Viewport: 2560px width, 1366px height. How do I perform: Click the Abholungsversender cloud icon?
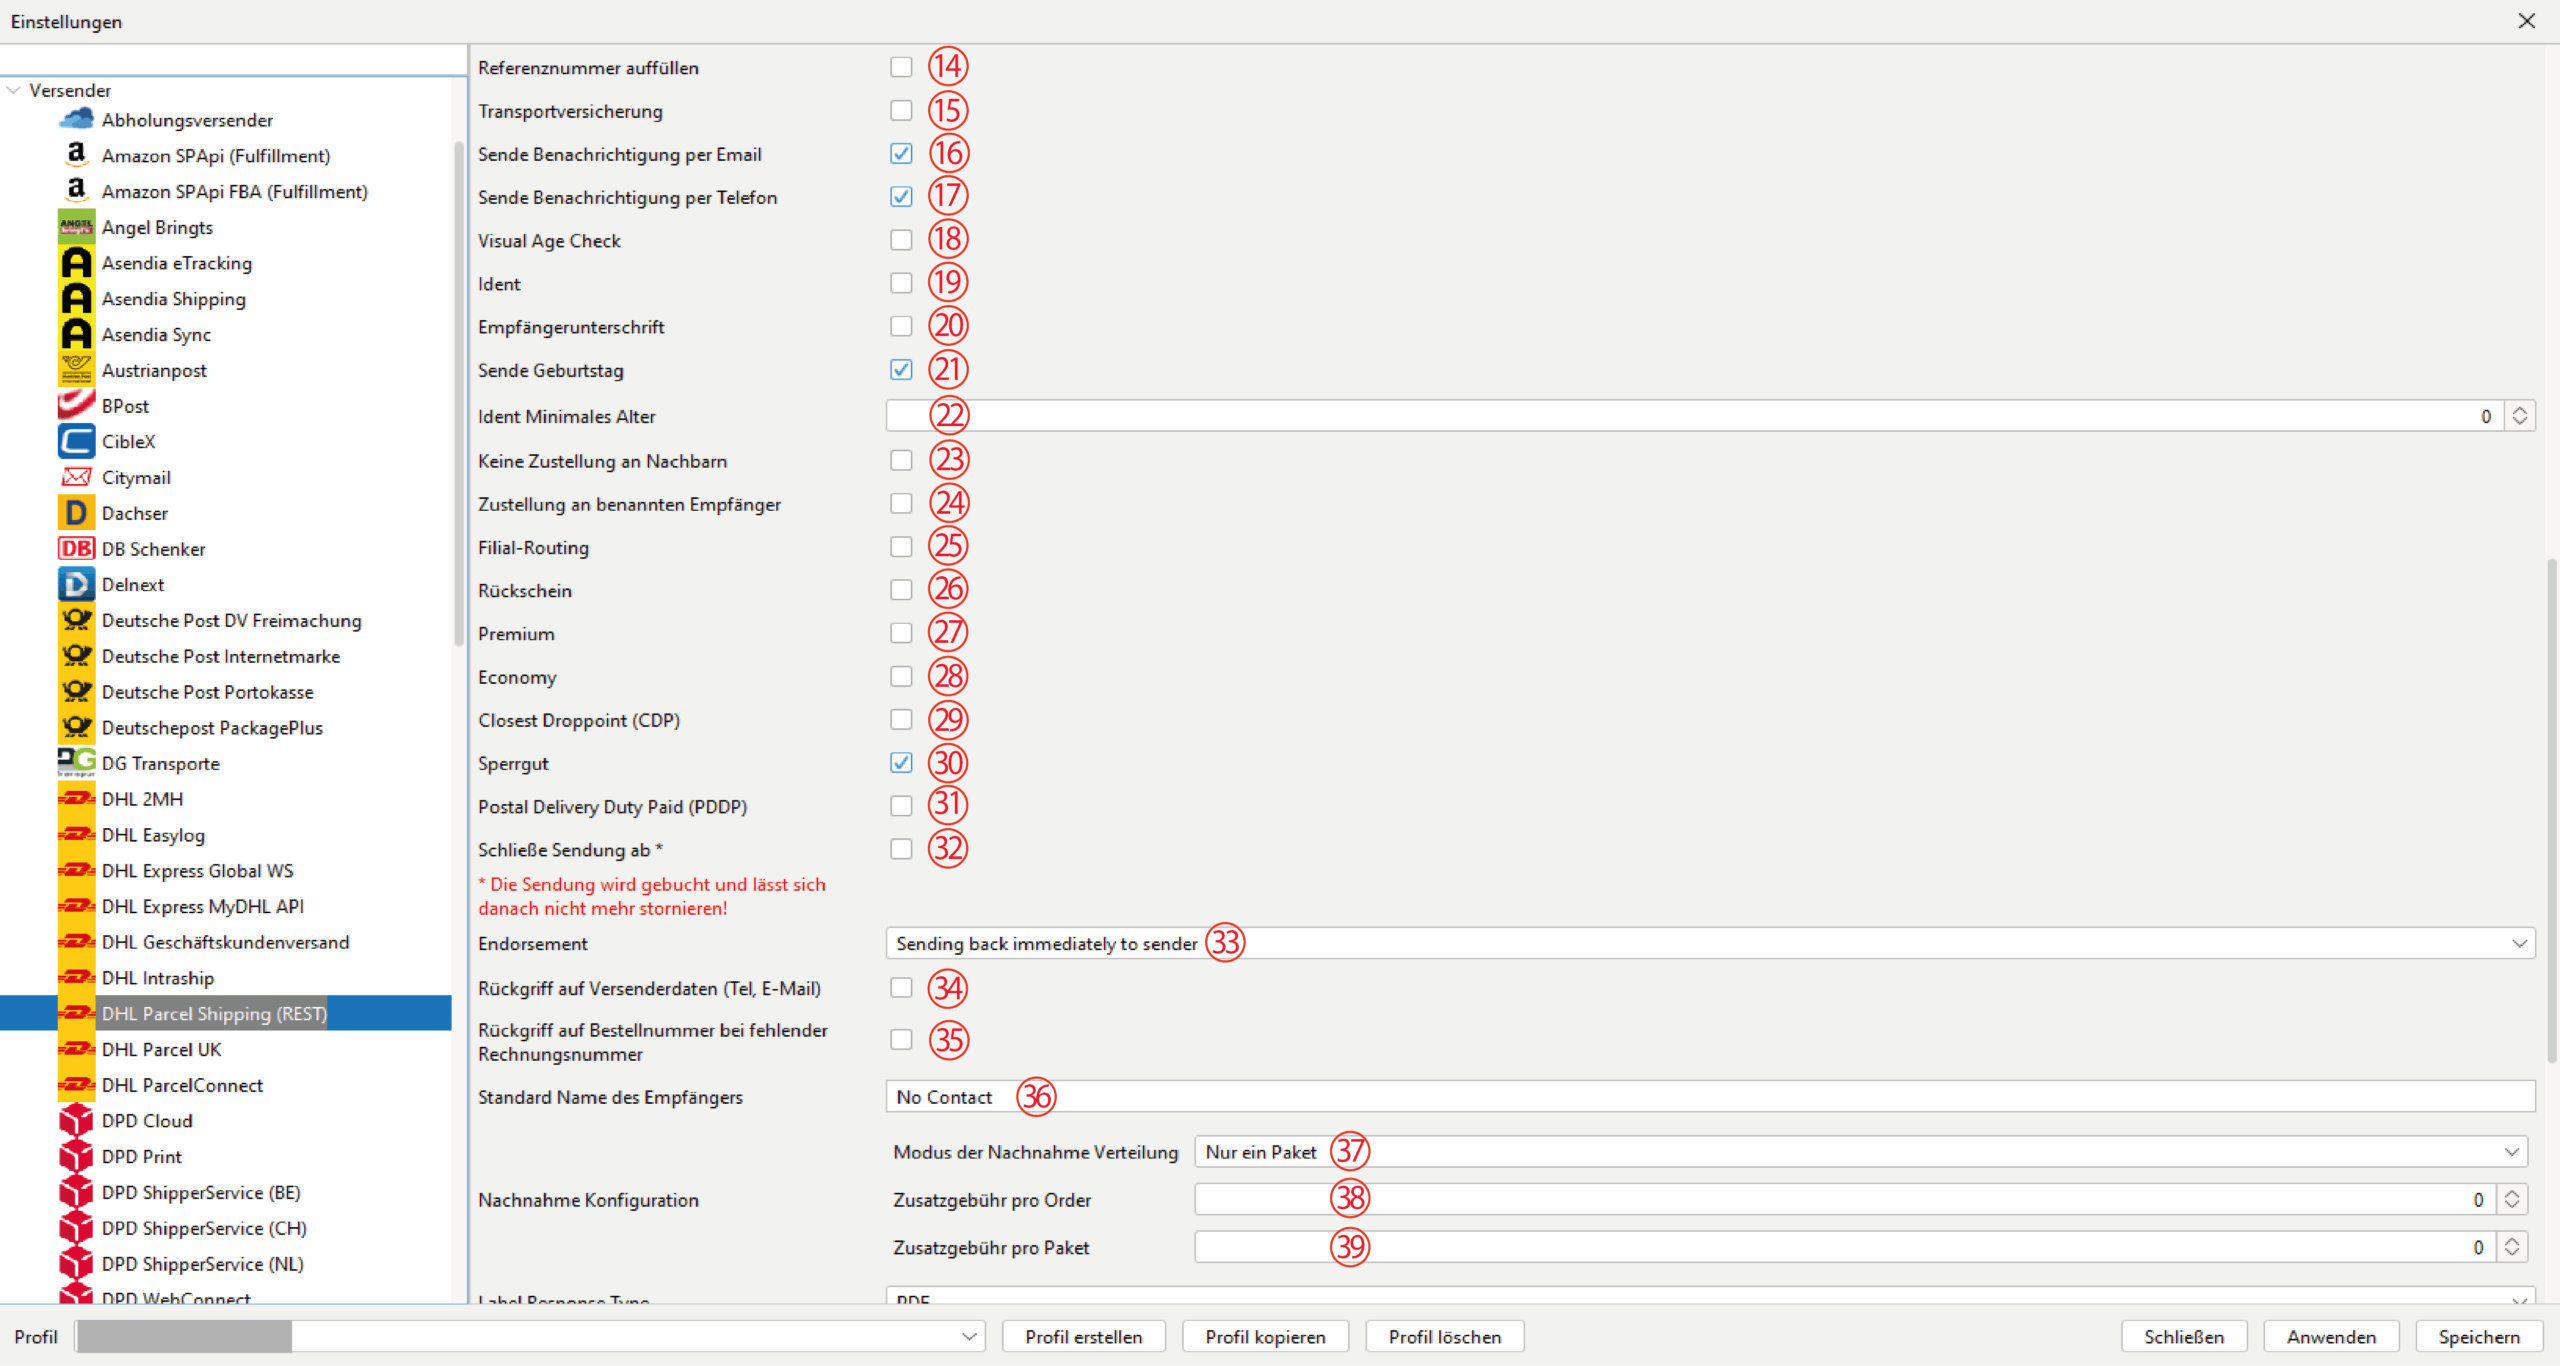click(x=76, y=119)
